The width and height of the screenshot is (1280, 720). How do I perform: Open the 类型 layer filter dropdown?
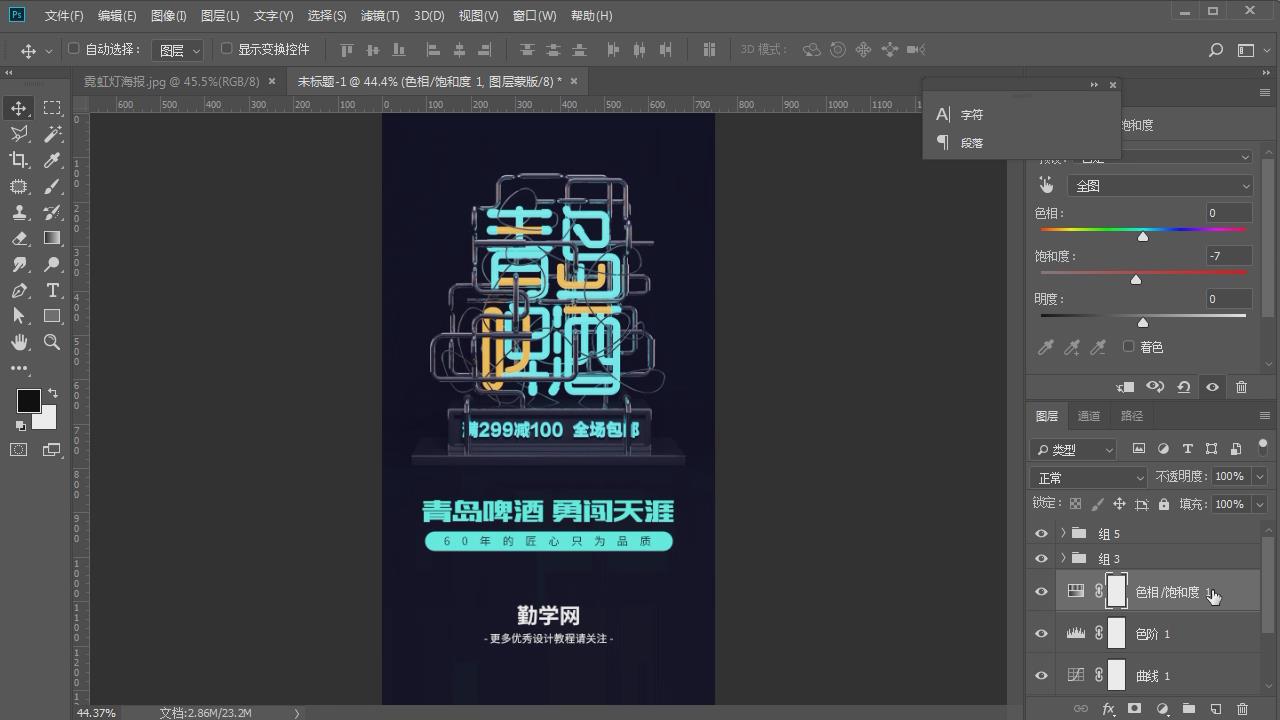(x=1073, y=450)
